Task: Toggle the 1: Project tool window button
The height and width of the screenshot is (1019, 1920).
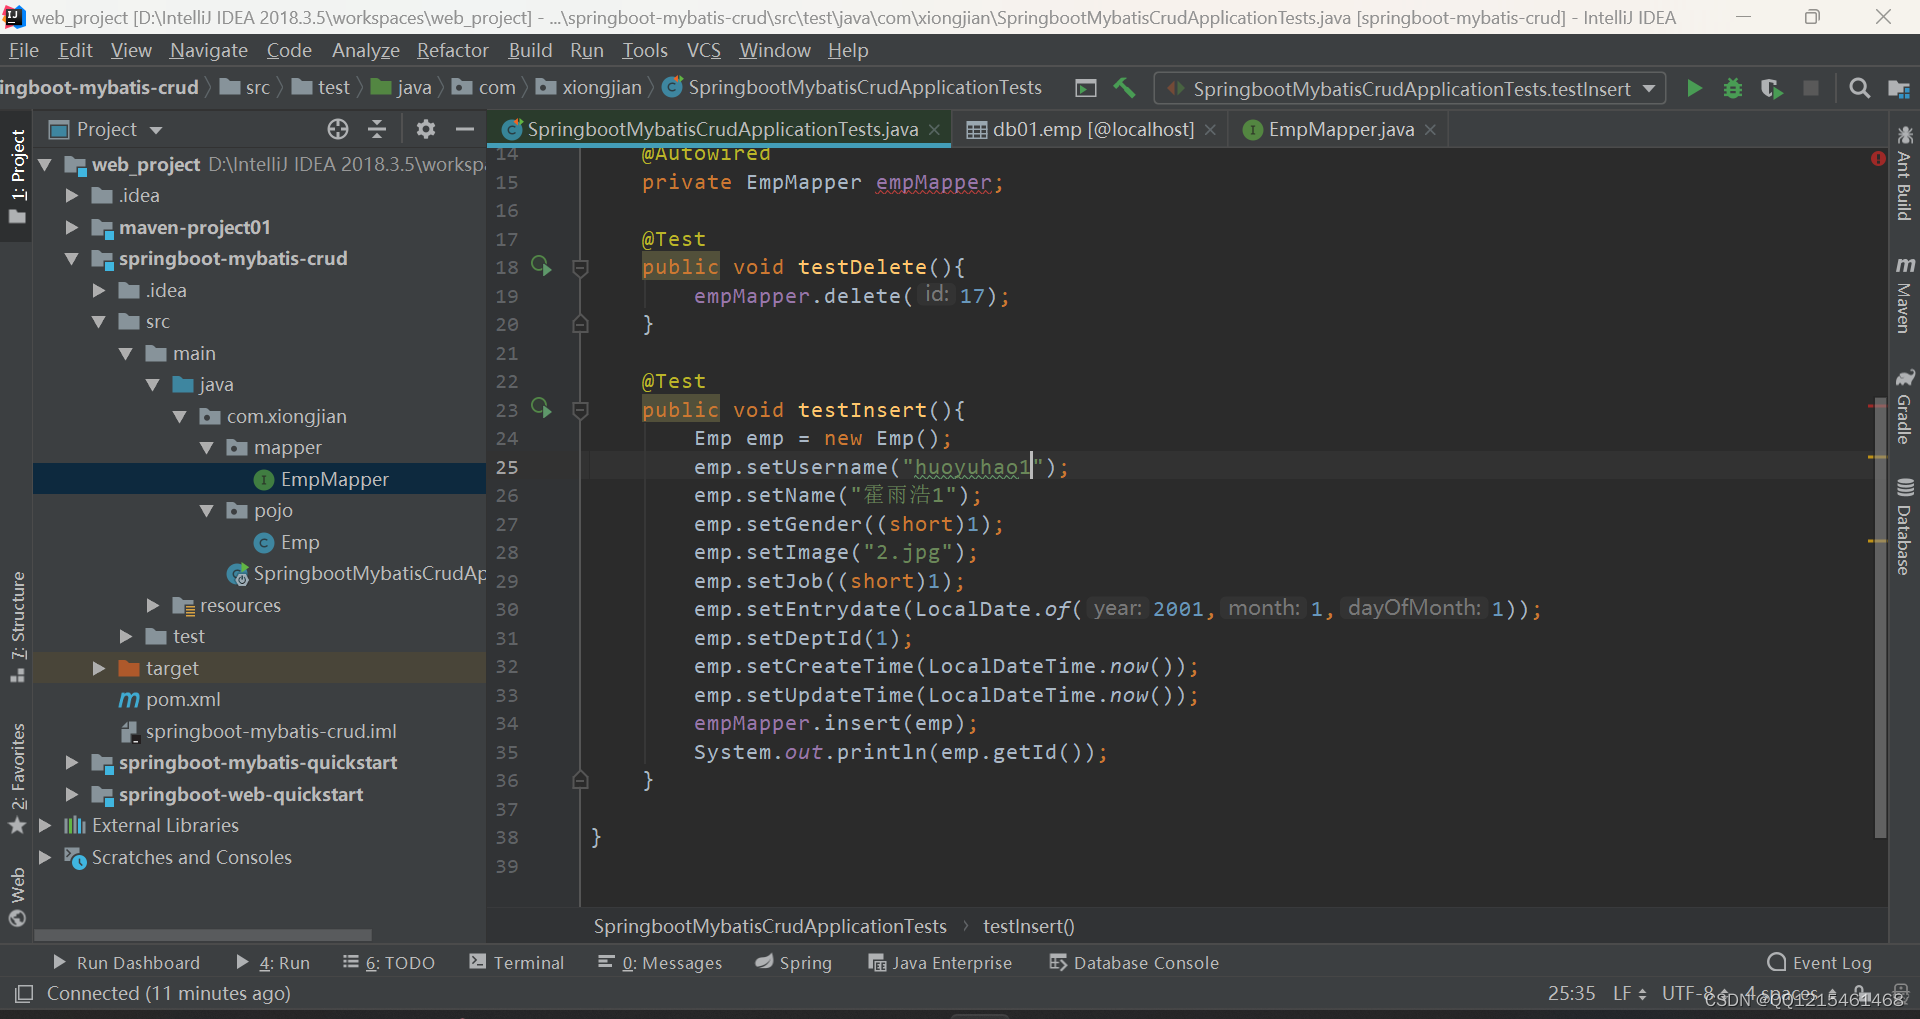Action: (x=17, y=177)
